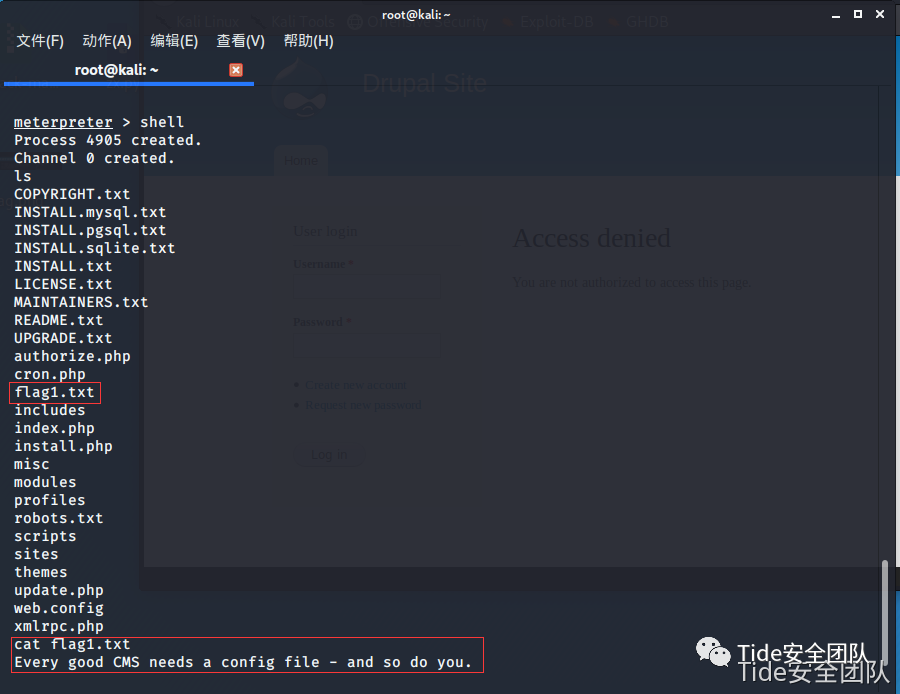
Task: Click the robots.txt entry
Action: pyautogui.click(x=59, y=518)
